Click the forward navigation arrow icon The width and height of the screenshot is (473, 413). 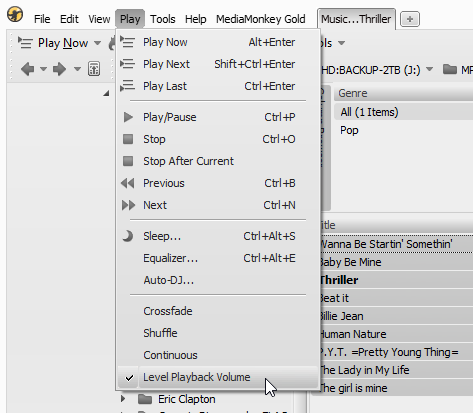[x=59, y=69]
